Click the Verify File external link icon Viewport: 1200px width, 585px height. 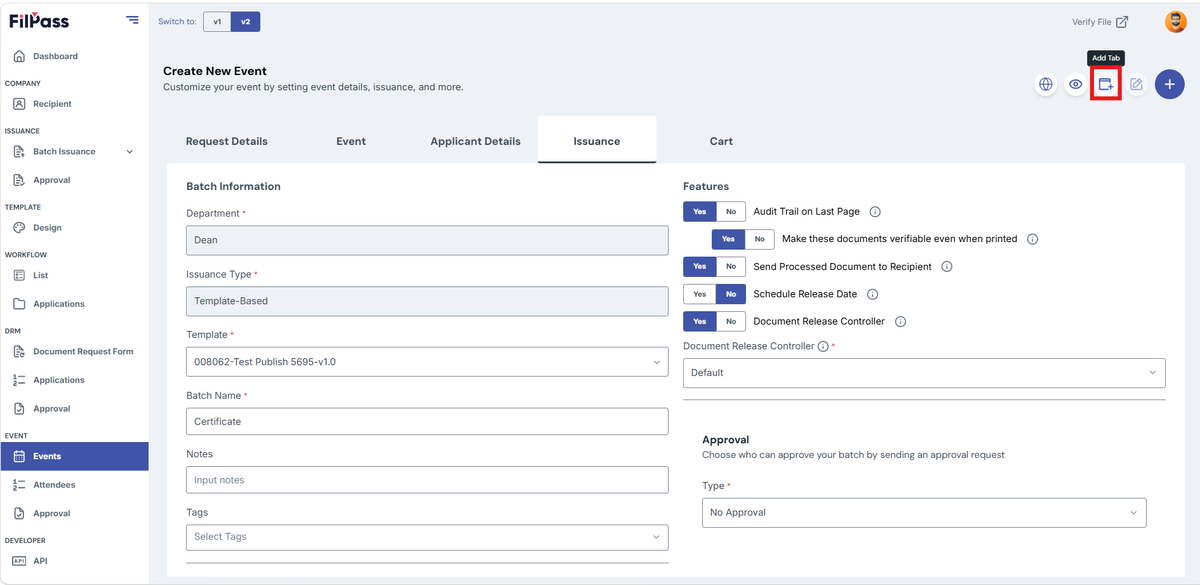pyautogui.click(x=1122, y=22)
